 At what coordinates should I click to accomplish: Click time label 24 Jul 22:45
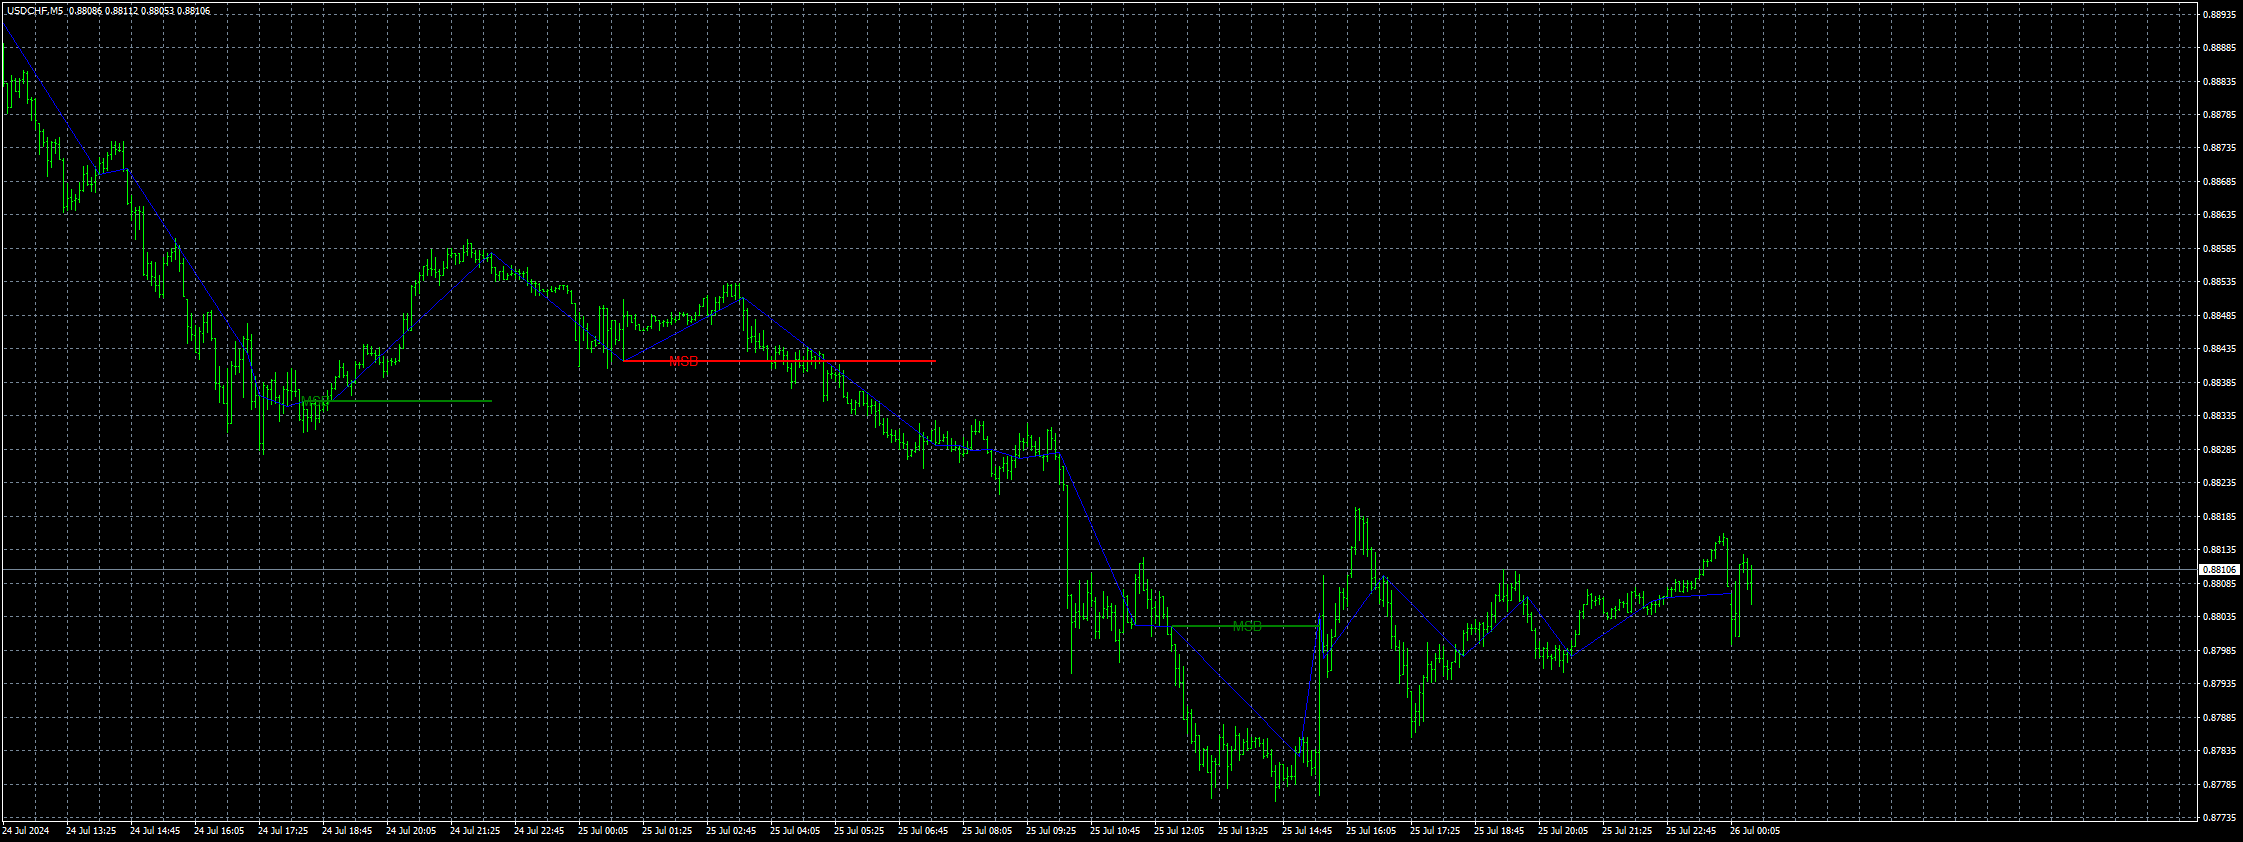tap(539, 831)
